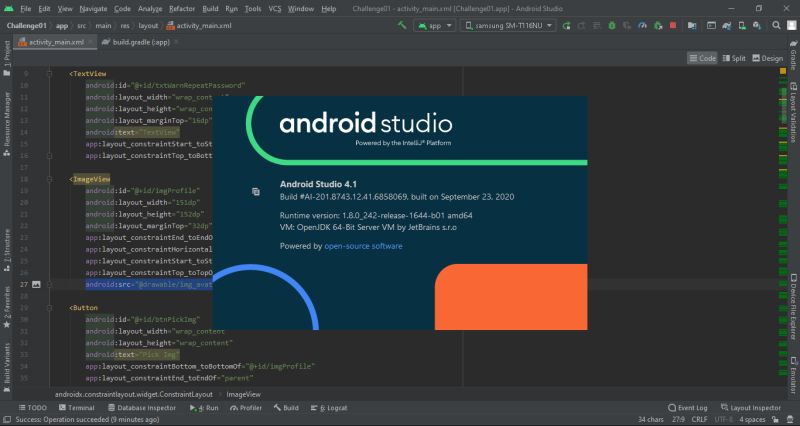Image resolution: width=800 pixels, height=426 pixels.
Task: Open the Tools menu
Action: pyautogui.click(x=253, y=9)
